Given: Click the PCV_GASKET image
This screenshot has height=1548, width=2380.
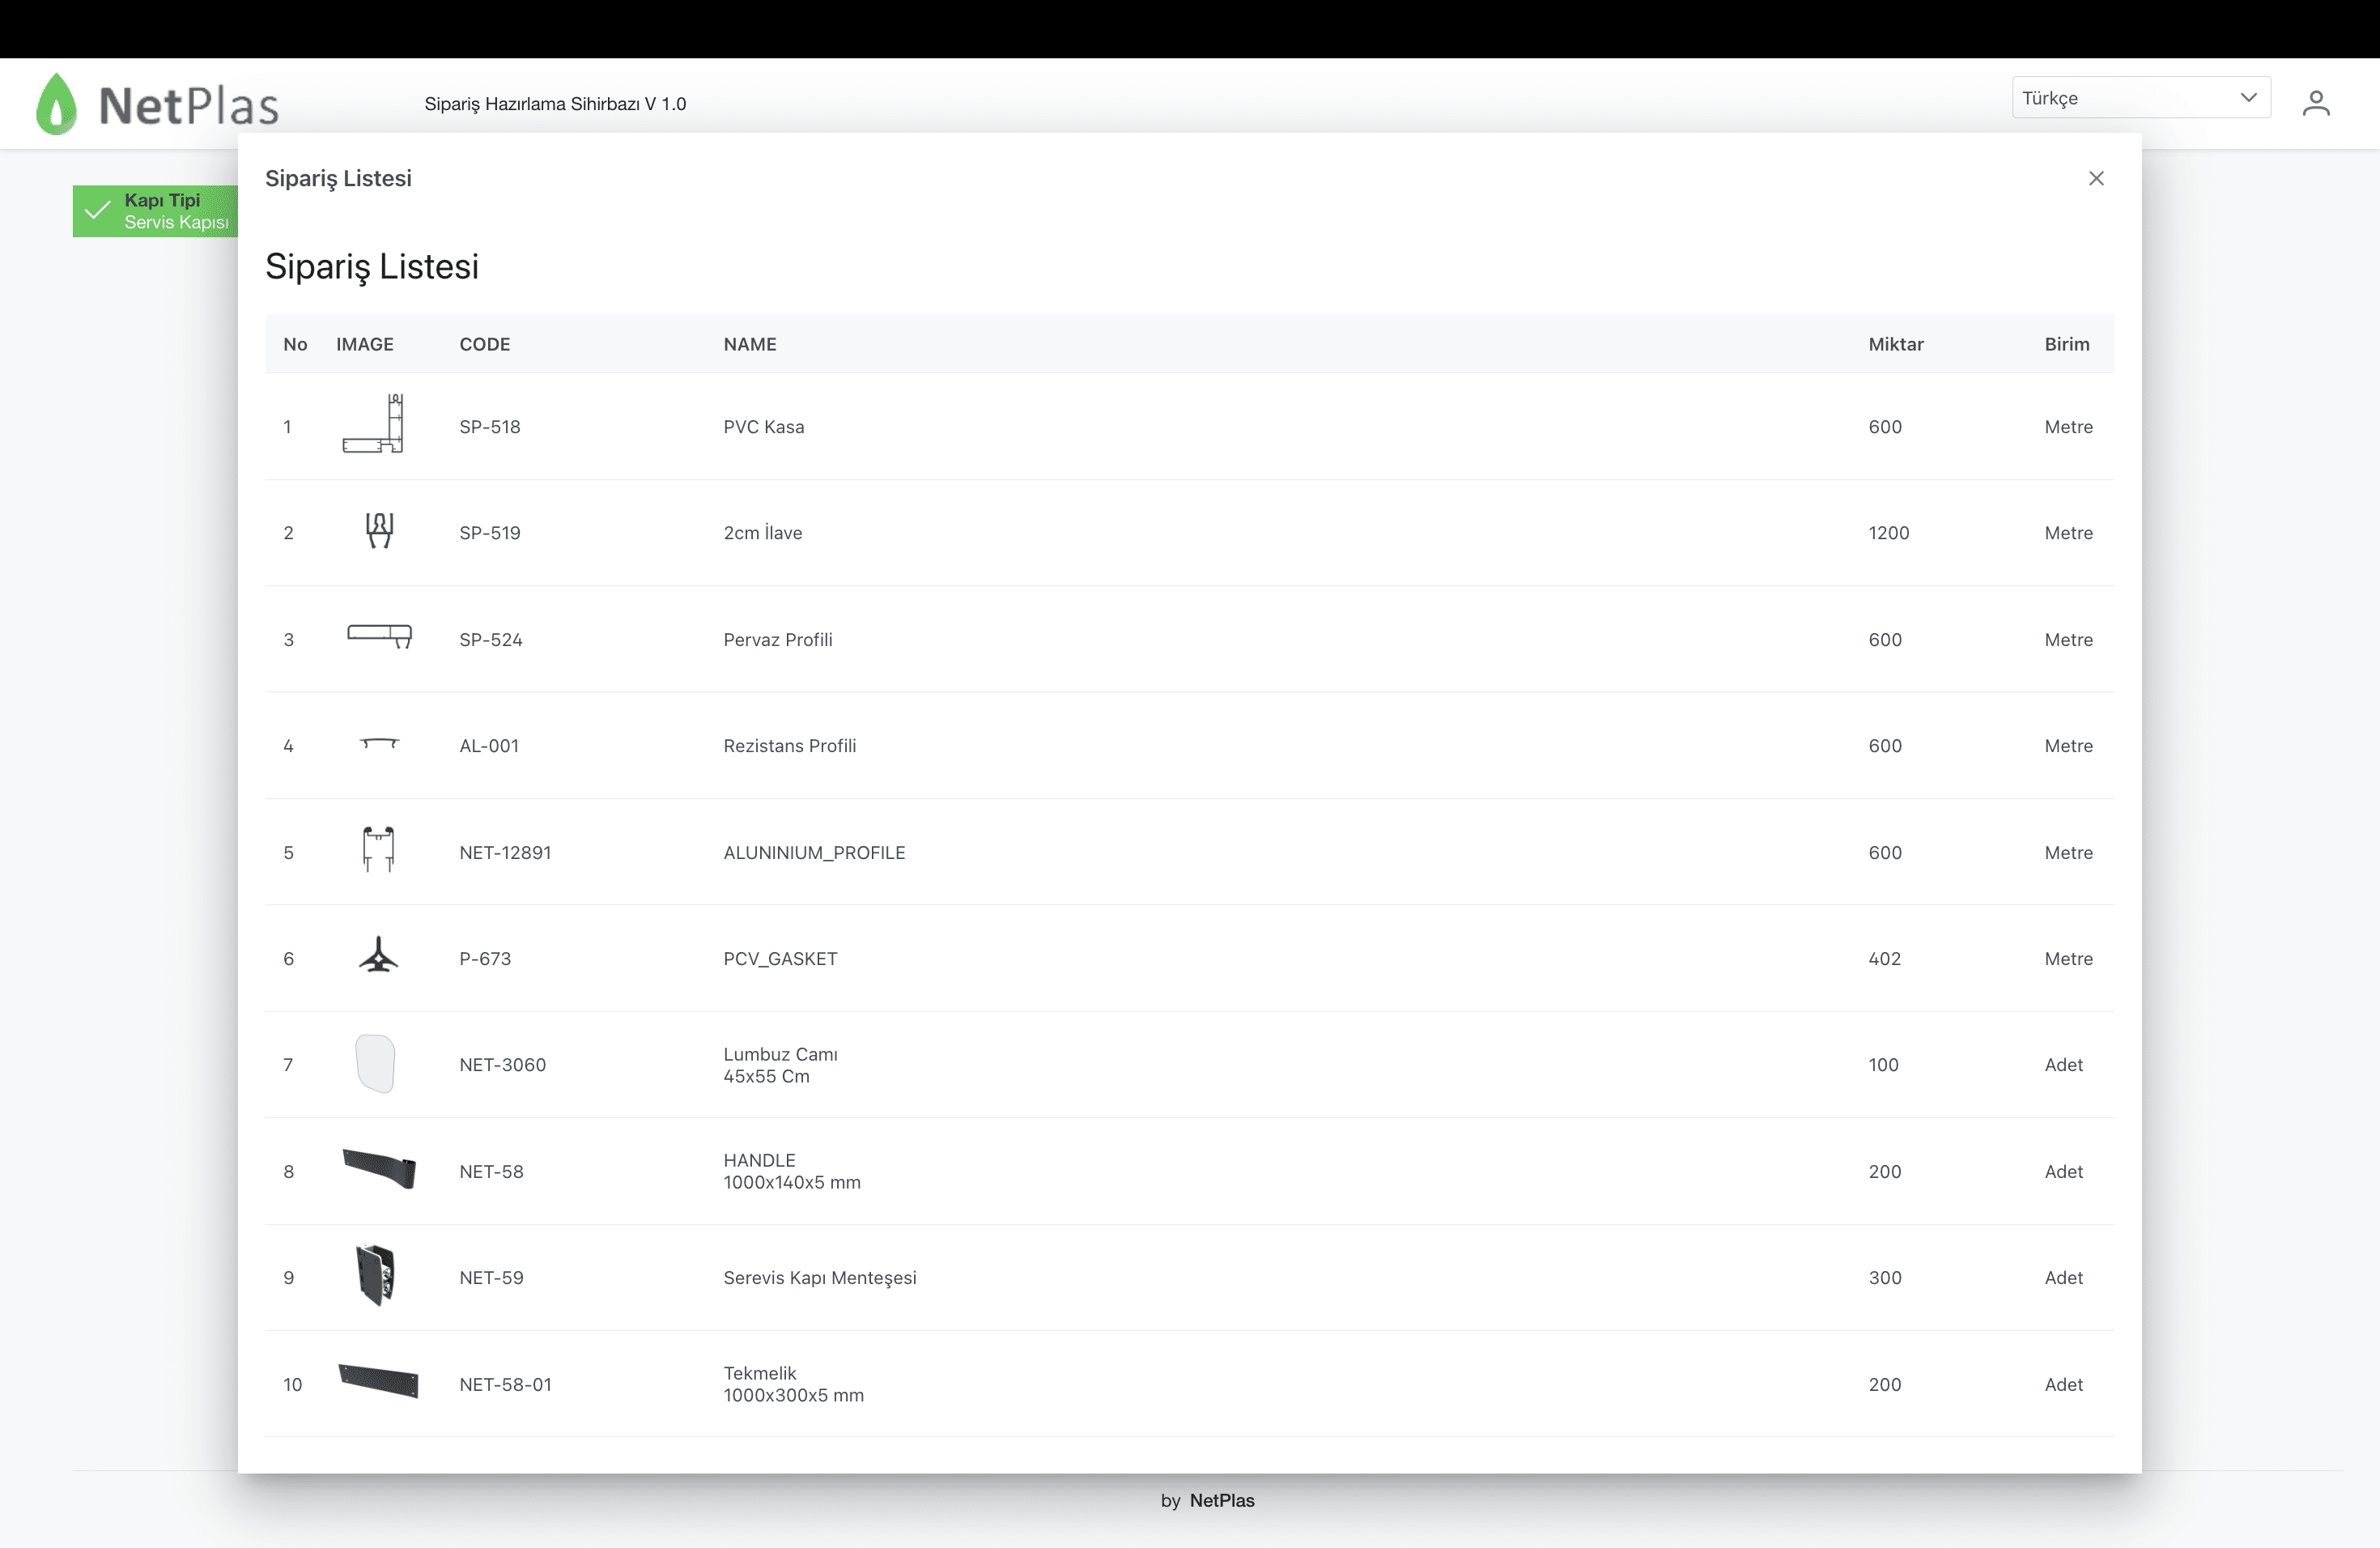Looking at the screenshot, I should (378, 956).
